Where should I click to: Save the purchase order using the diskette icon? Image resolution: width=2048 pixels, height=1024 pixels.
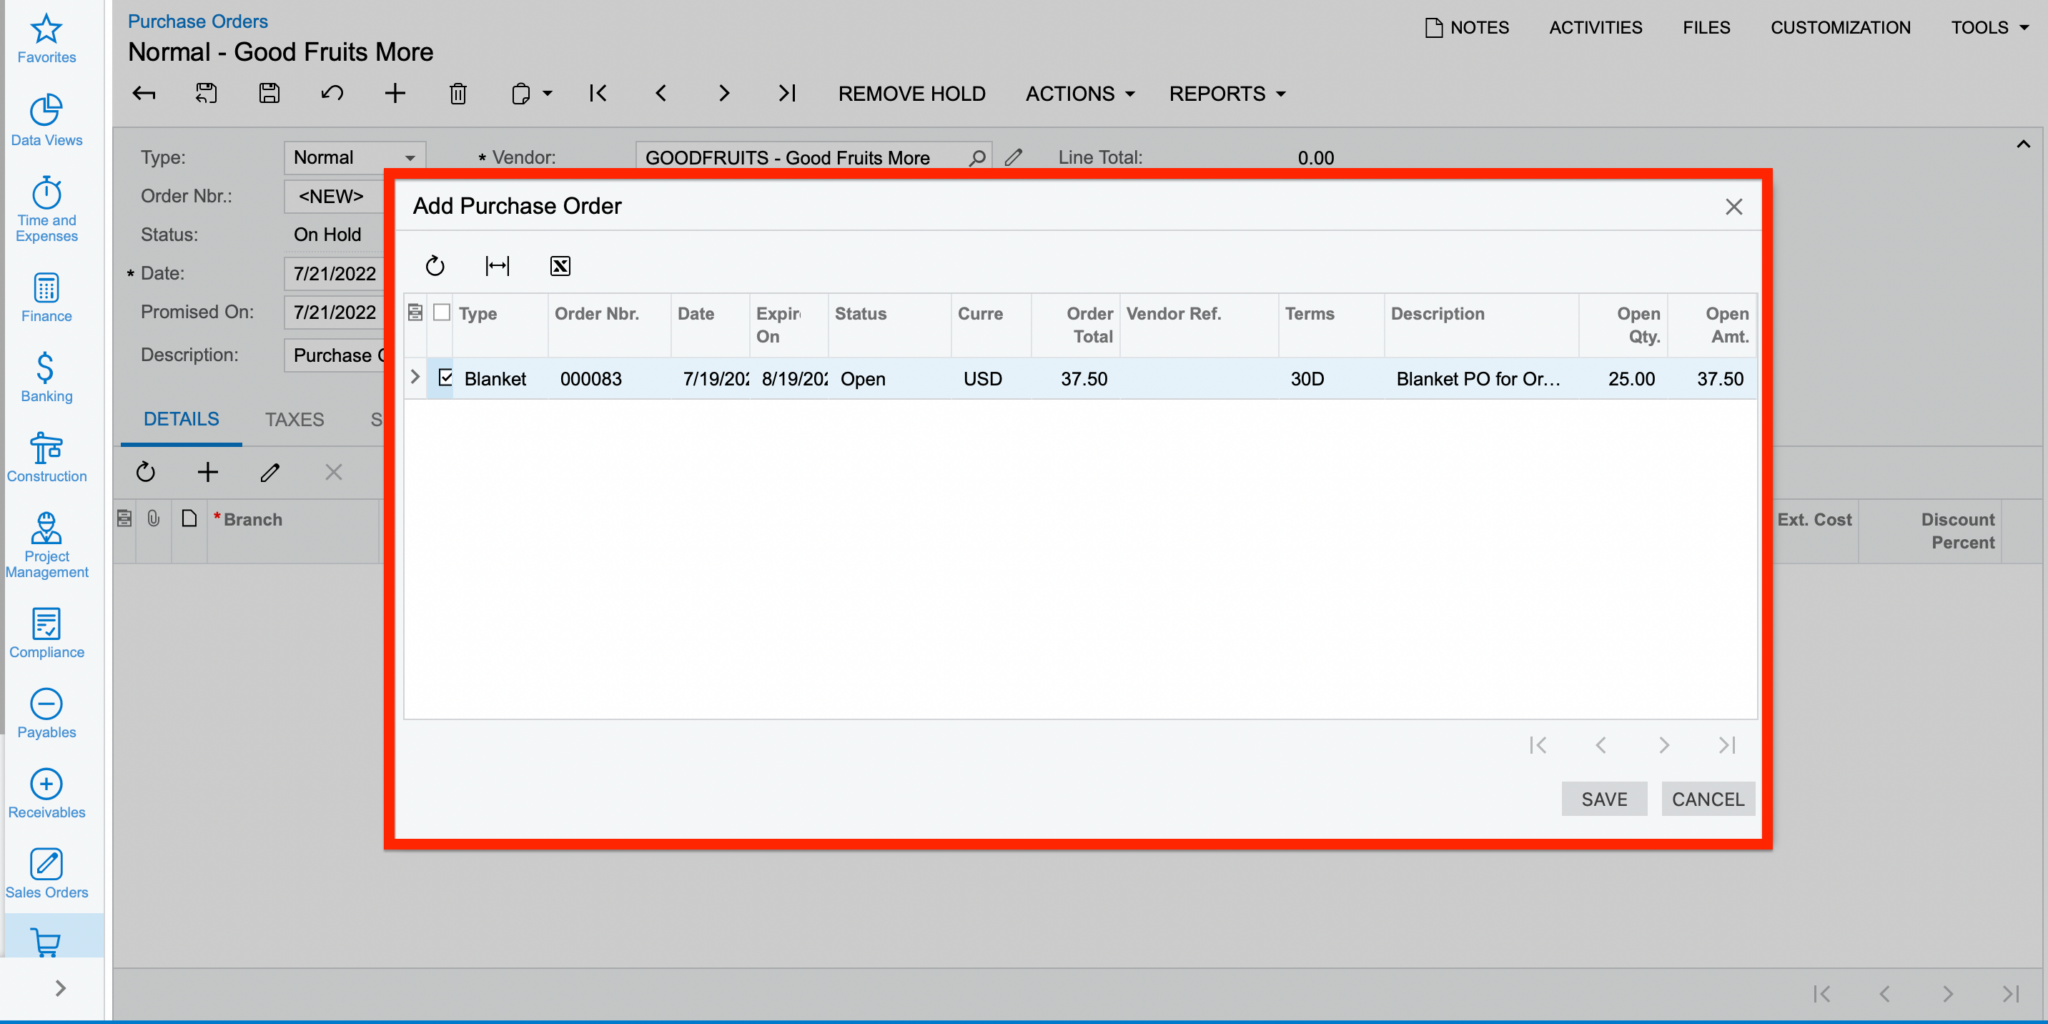click(268, 93)
